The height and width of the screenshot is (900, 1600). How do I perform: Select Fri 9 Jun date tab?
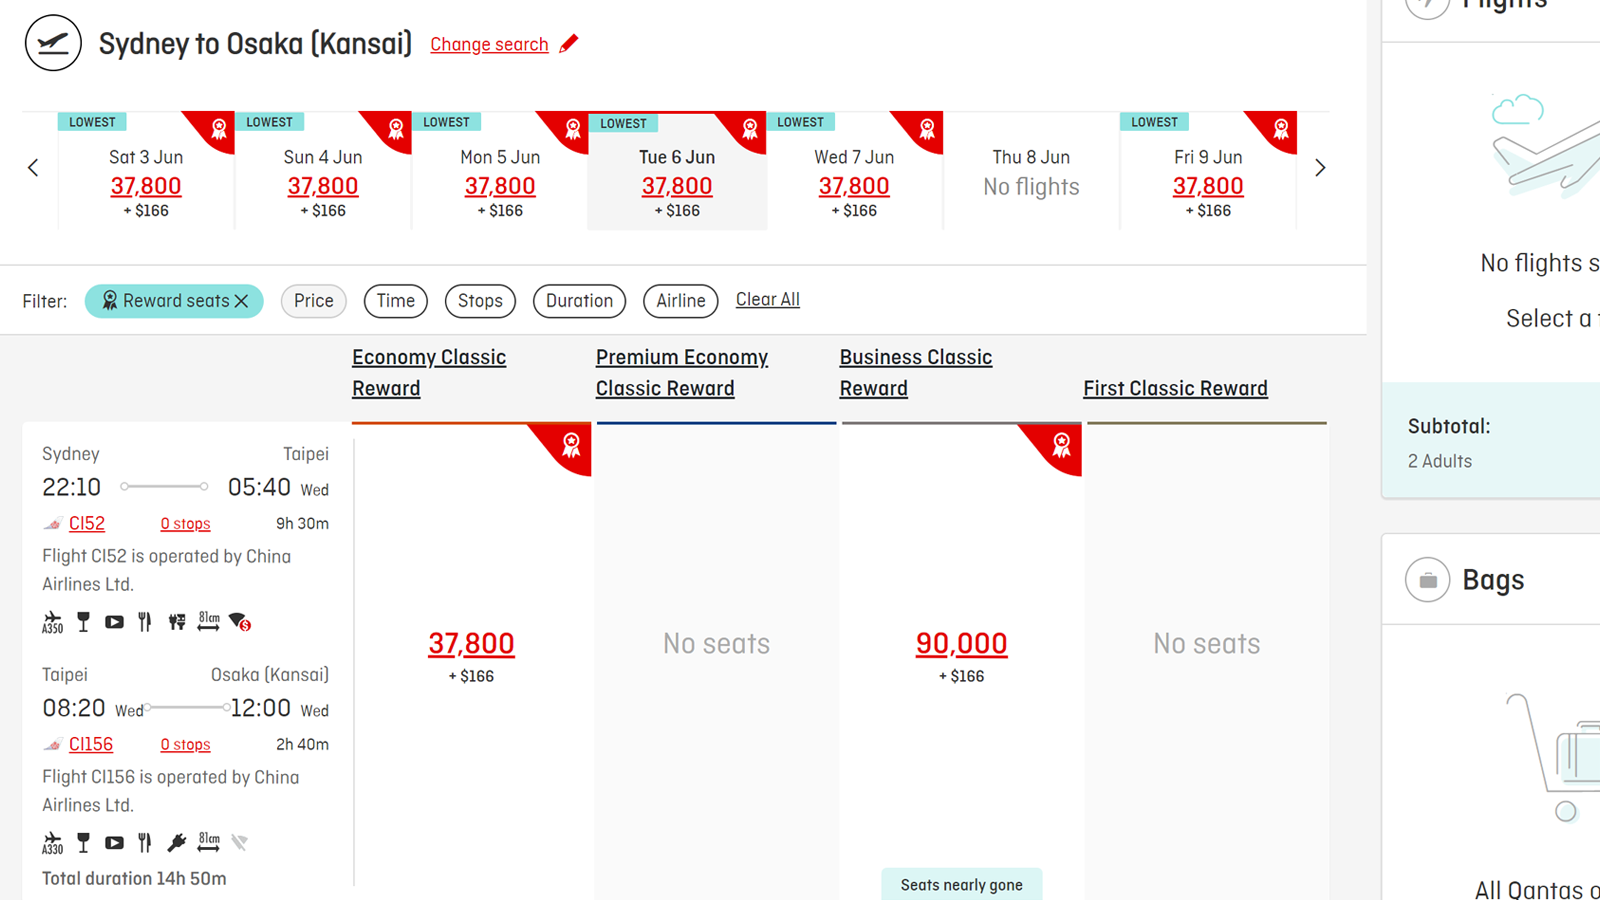point(1208,171)
